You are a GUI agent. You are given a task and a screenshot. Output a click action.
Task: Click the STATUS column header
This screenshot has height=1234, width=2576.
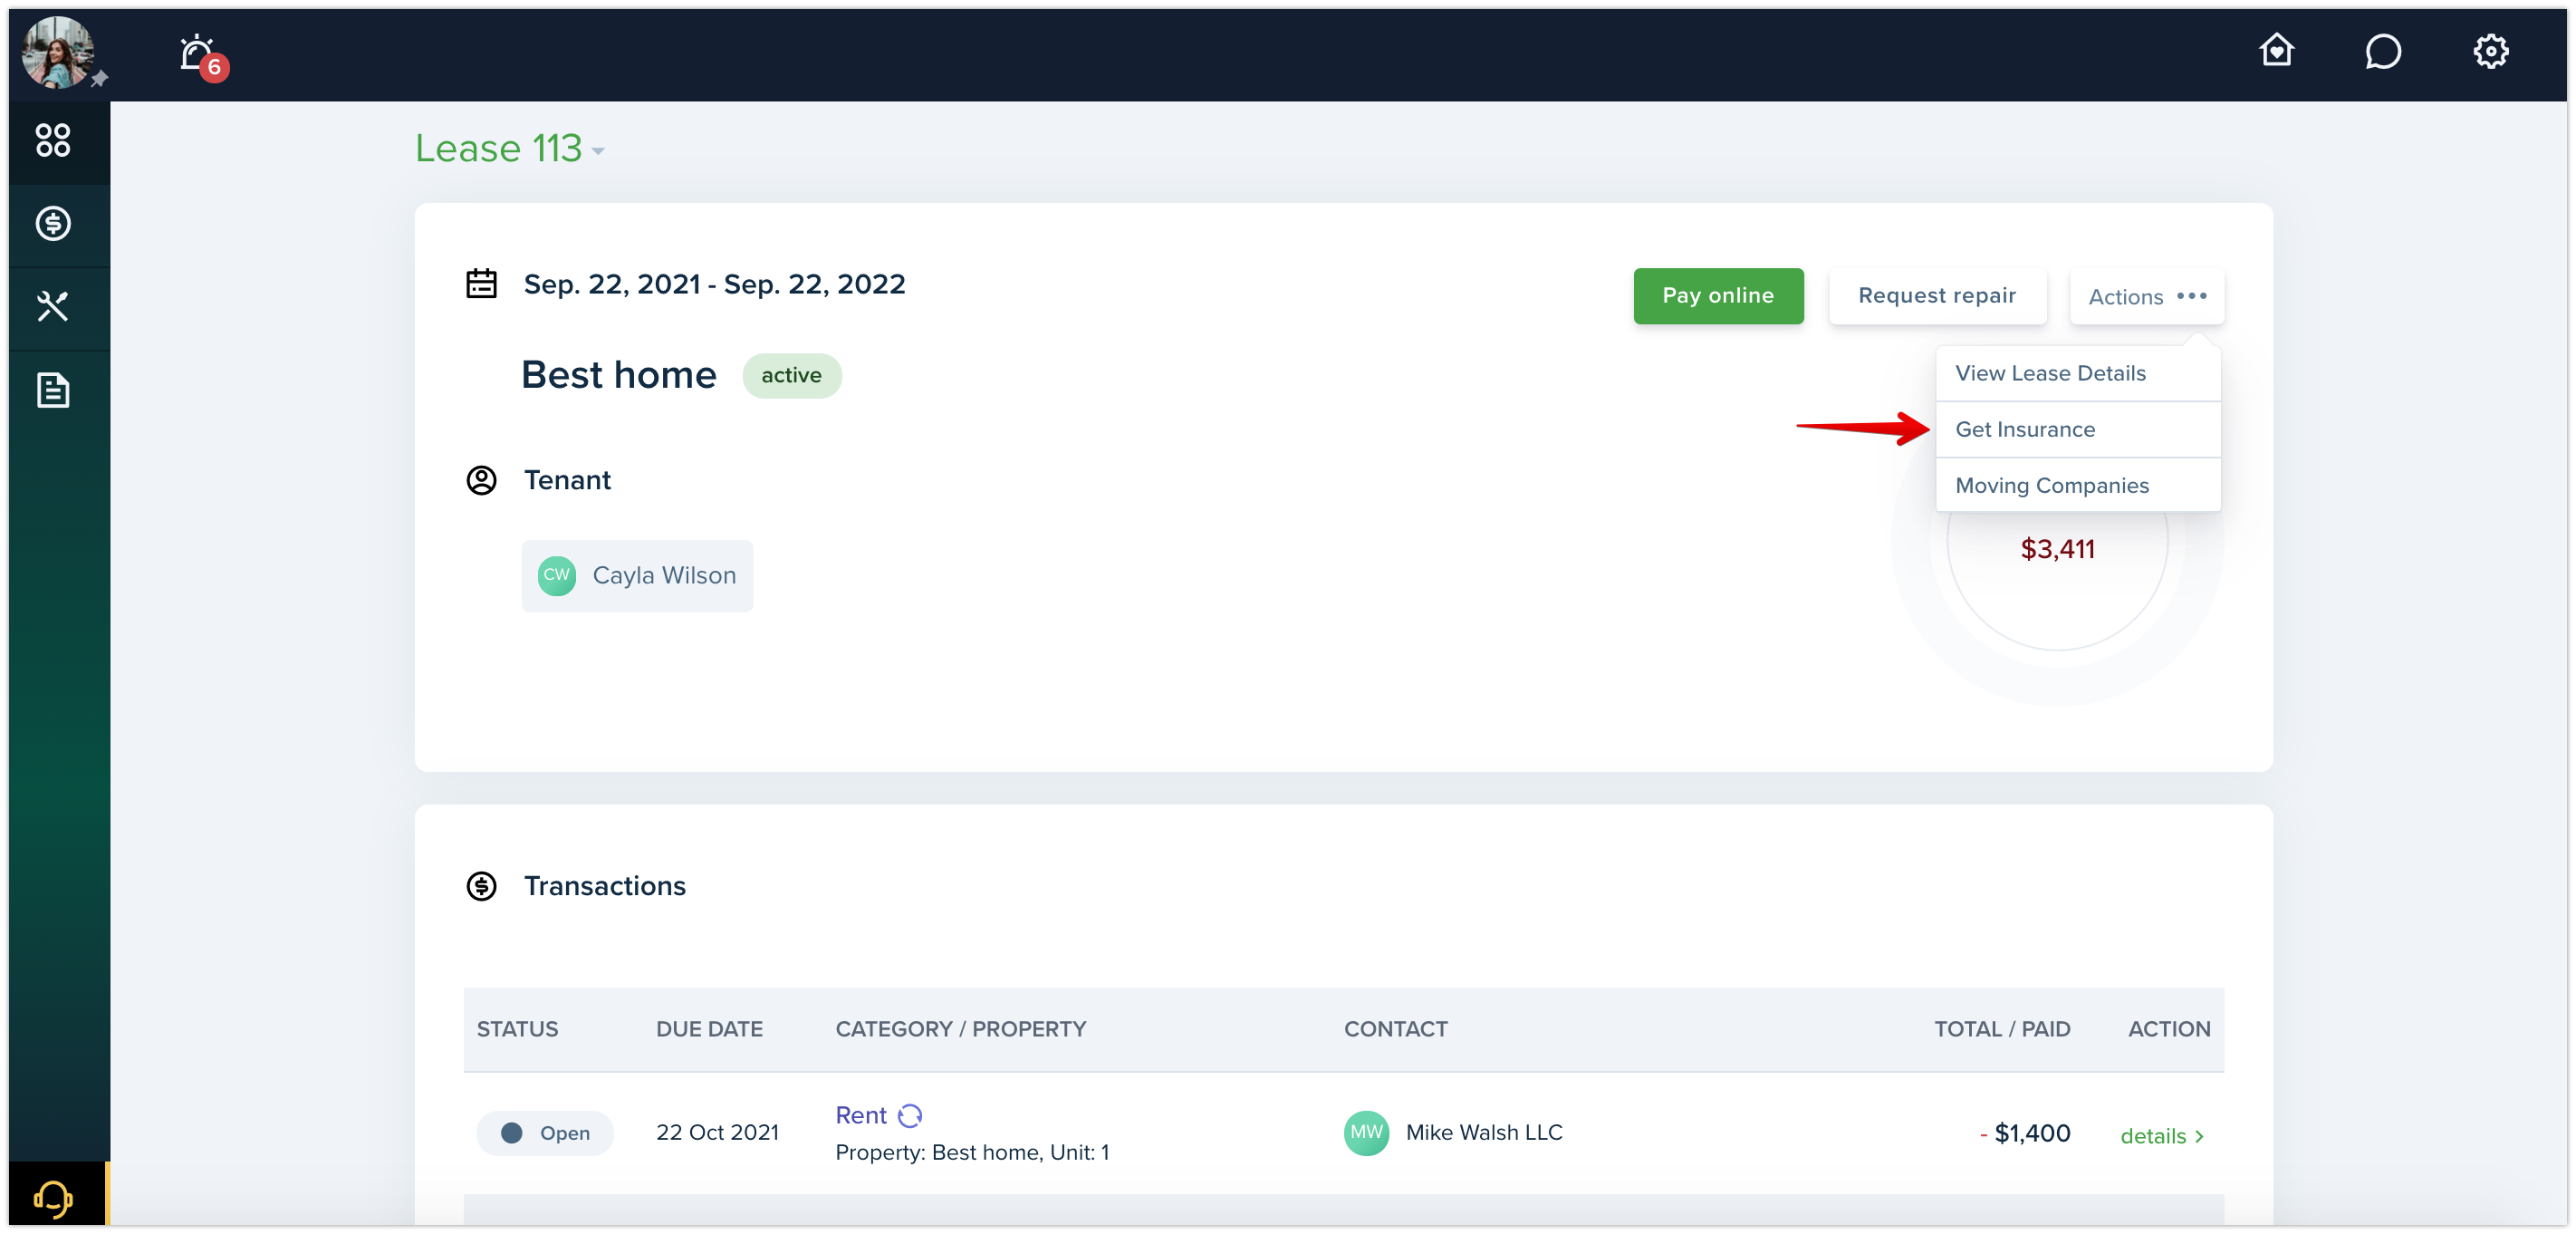(517, 1029)
